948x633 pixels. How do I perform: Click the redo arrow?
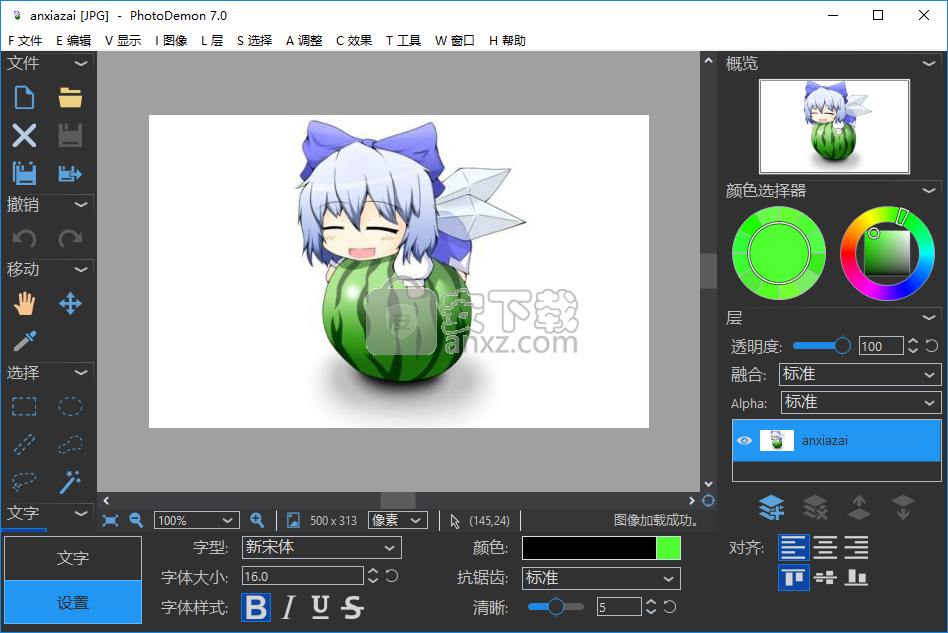tap(70, 239)
